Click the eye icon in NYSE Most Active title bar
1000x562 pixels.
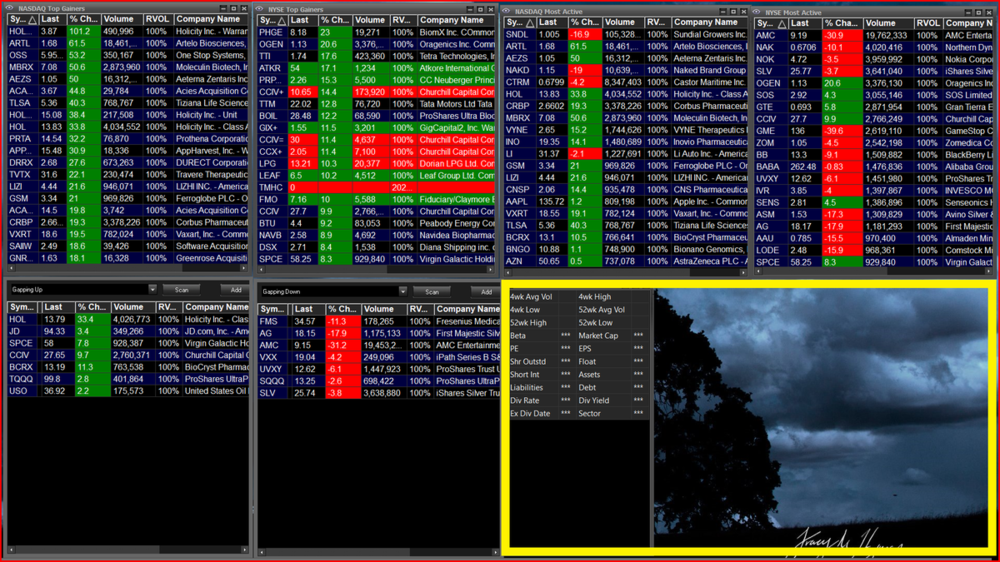click(756, 11)
